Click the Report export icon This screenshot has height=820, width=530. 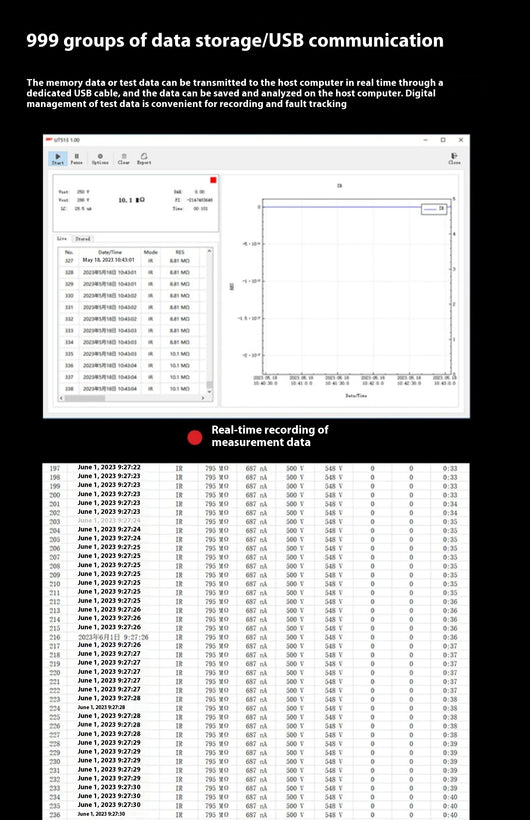[144, 158]
